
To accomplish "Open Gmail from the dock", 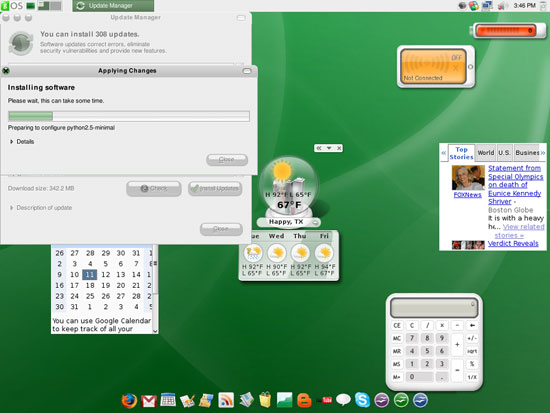I will 149,401.
